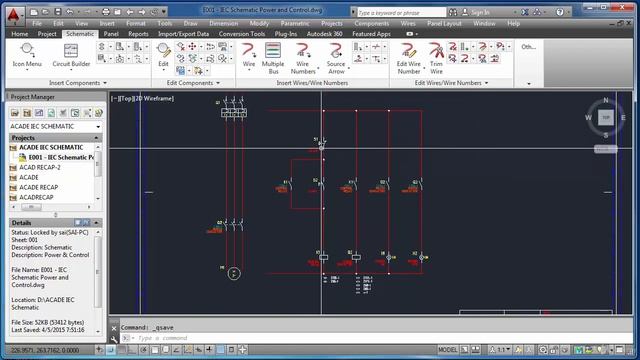Click the Save icon in quick access toolbar
The height and width of the screenshot is (360, 640).
[58, 12]
